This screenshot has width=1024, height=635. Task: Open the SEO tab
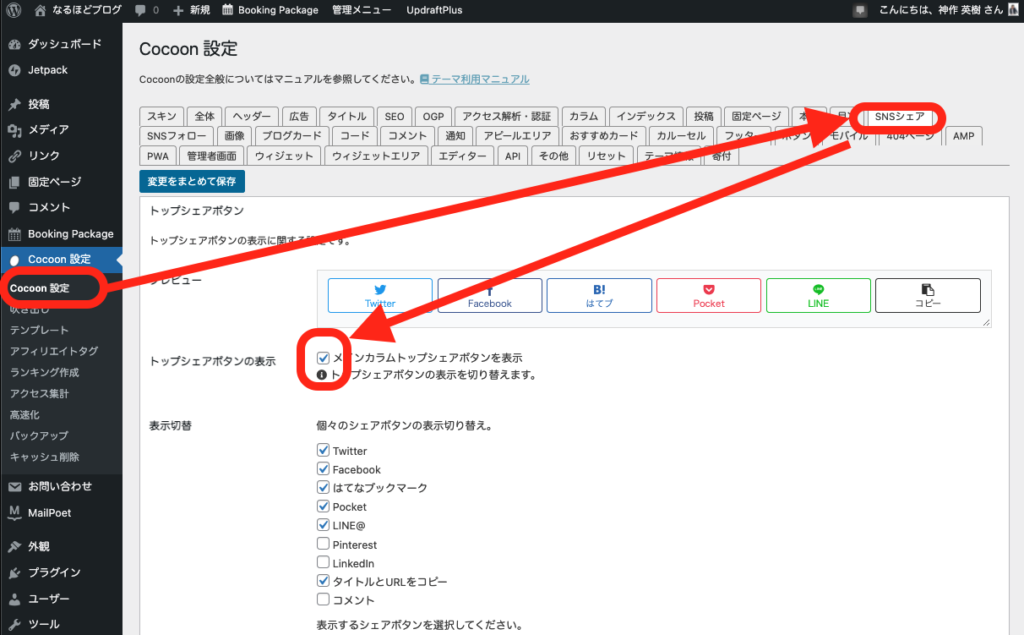(394, 116)
